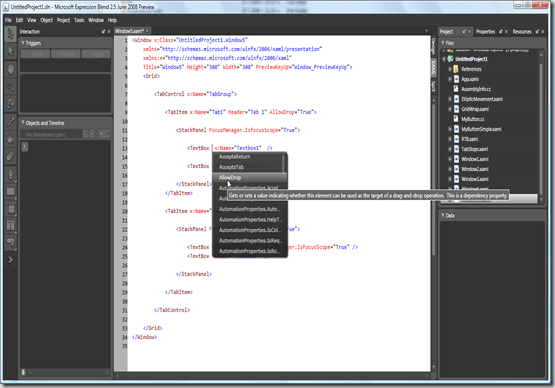Switch to the Split view tab
This screenshot has height=388, width=555.
pyautogui.click(x=433, y=86)
